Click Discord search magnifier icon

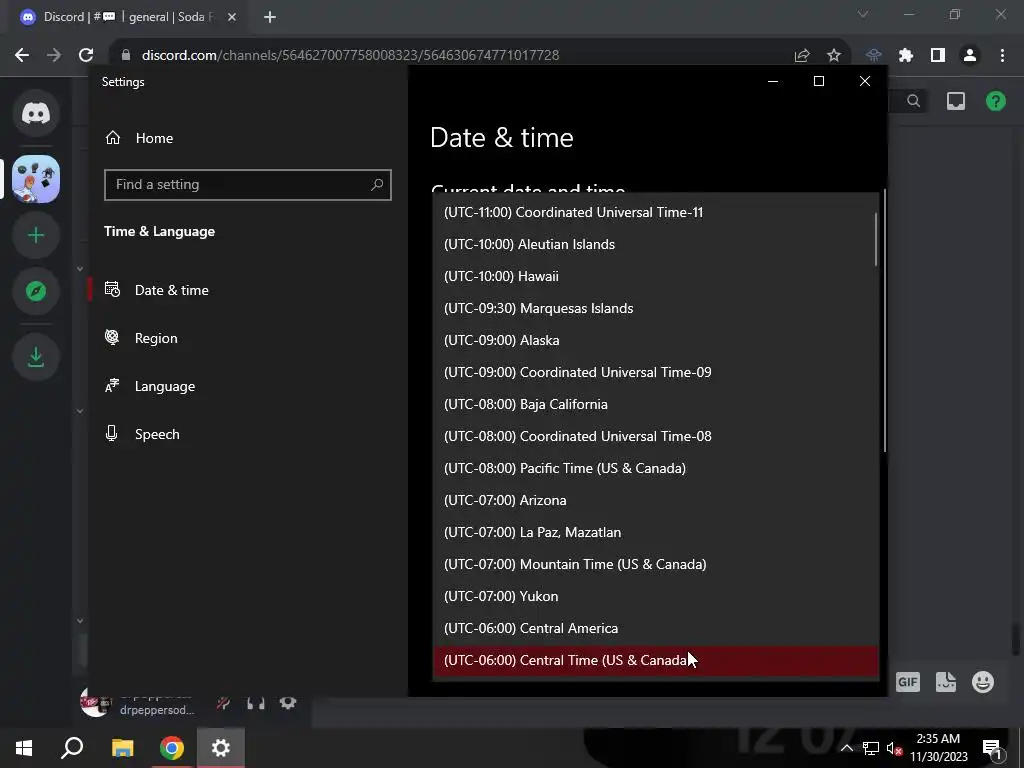click(914, 101)
